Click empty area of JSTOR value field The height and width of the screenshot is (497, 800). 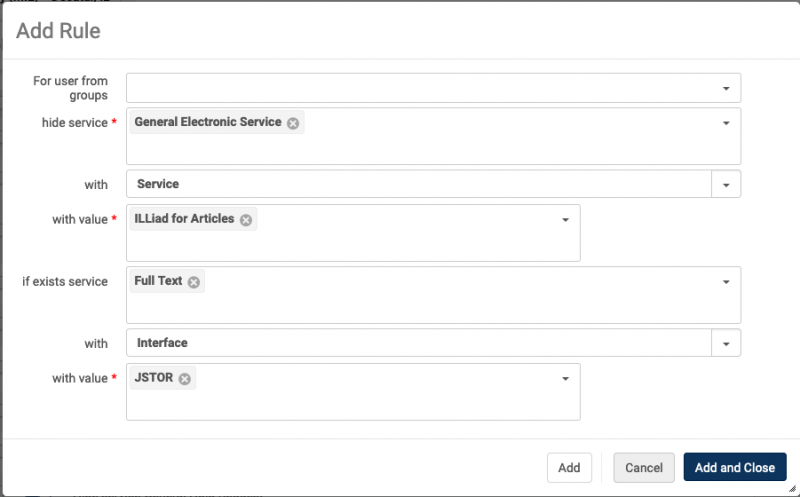353,406
